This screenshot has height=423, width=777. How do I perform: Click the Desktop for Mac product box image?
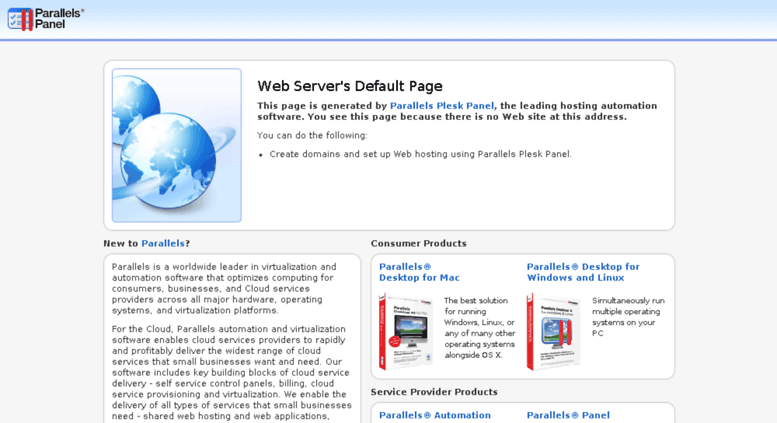tap(406, 331)
